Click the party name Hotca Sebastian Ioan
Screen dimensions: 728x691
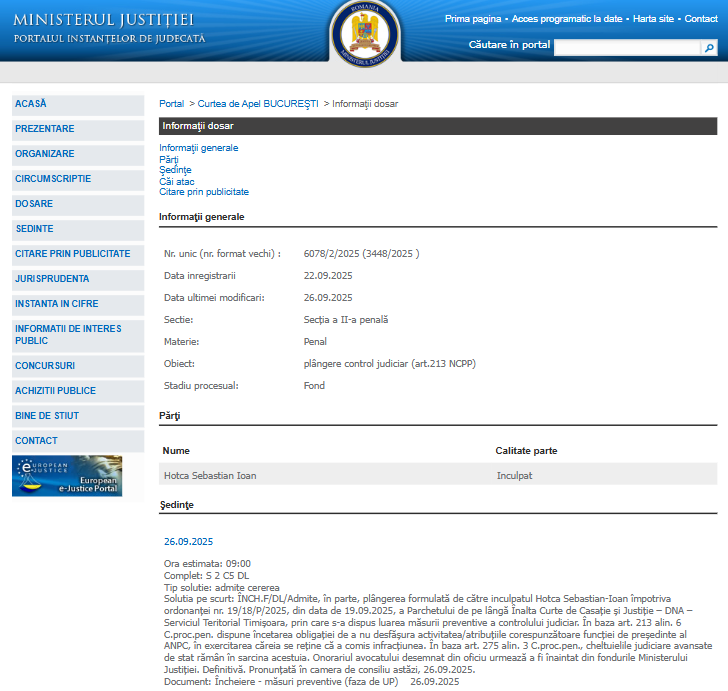[x=210, y=476]
